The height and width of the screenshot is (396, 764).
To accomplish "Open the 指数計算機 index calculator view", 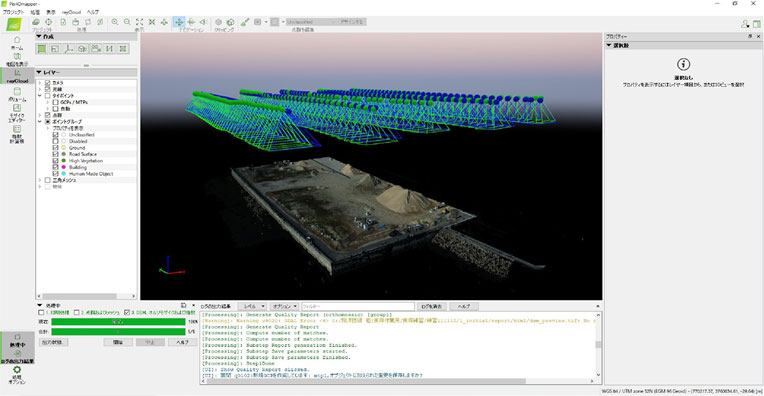I will pyautogui.click(x=17, y=134).
